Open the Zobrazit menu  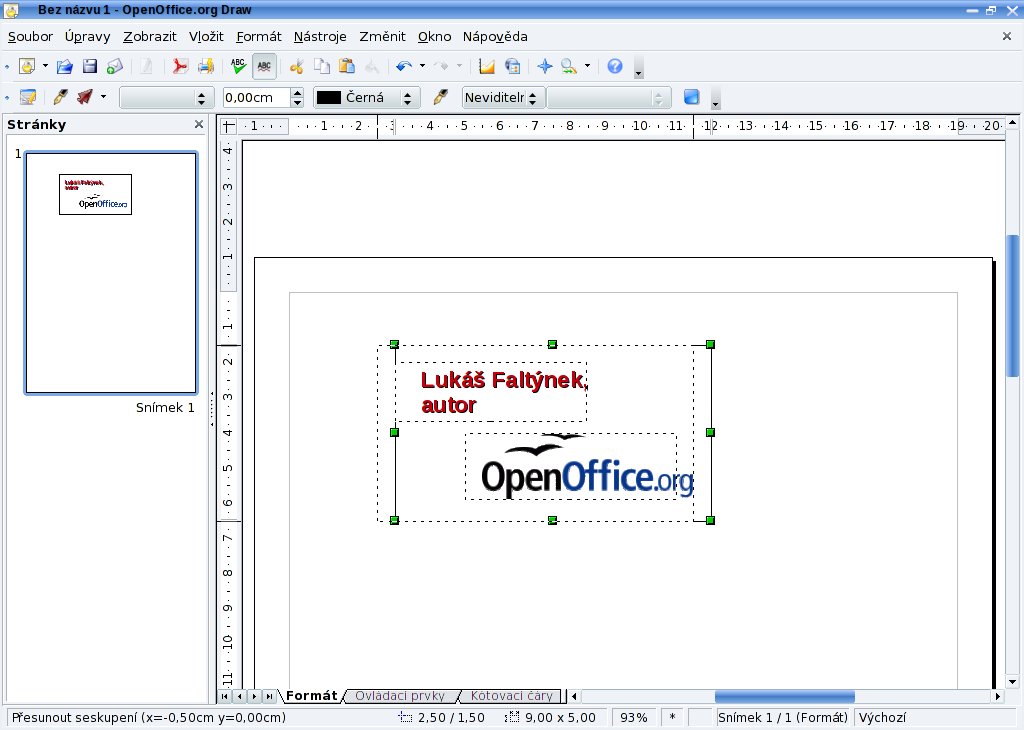tap(150, 37)
